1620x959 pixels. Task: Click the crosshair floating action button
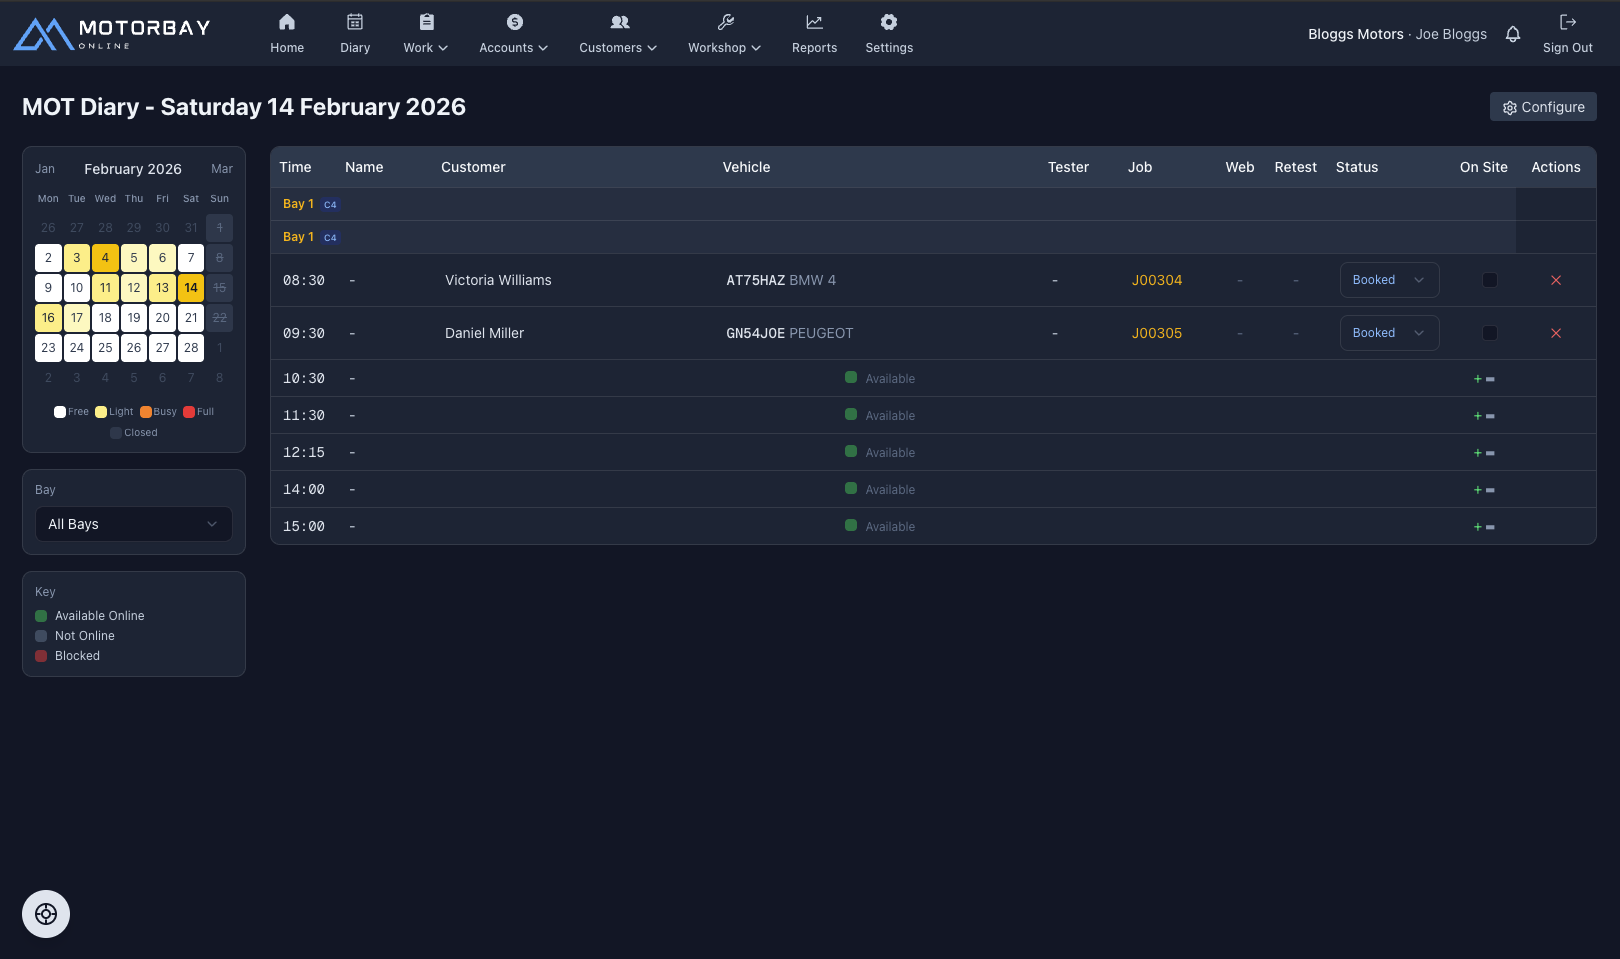click(x=46, y=913)
